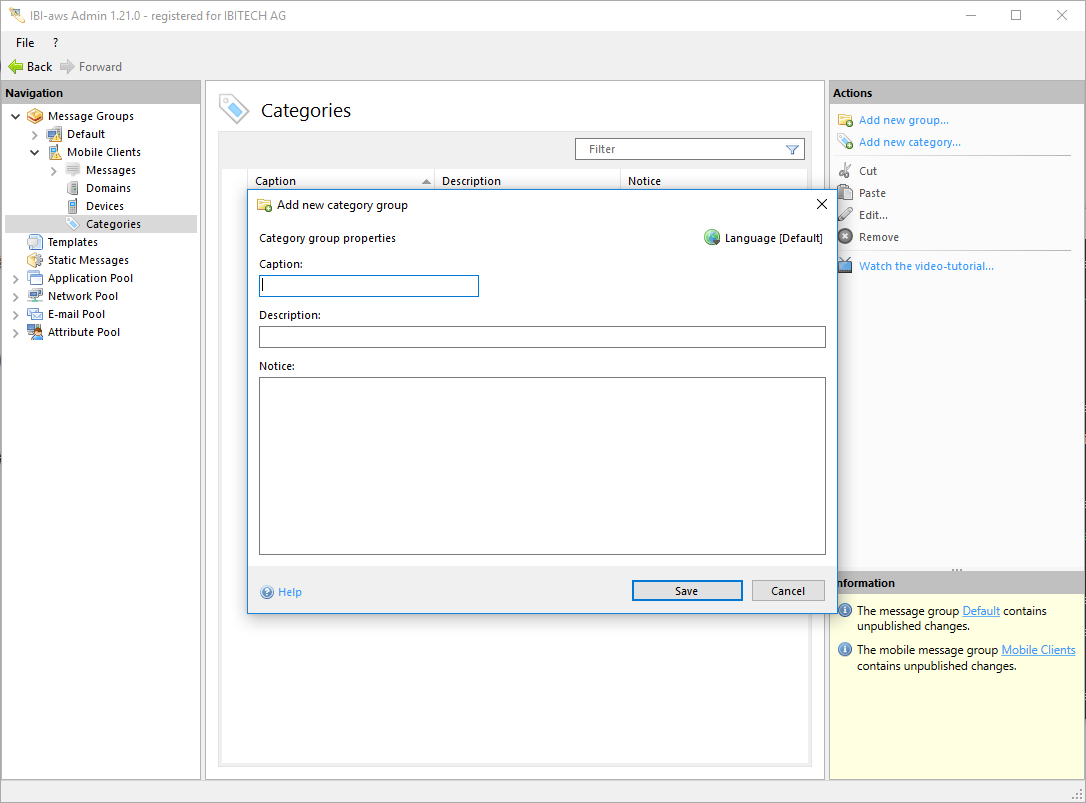
Task: Select the Devices node in navigation tree
Action: (104, 206)
